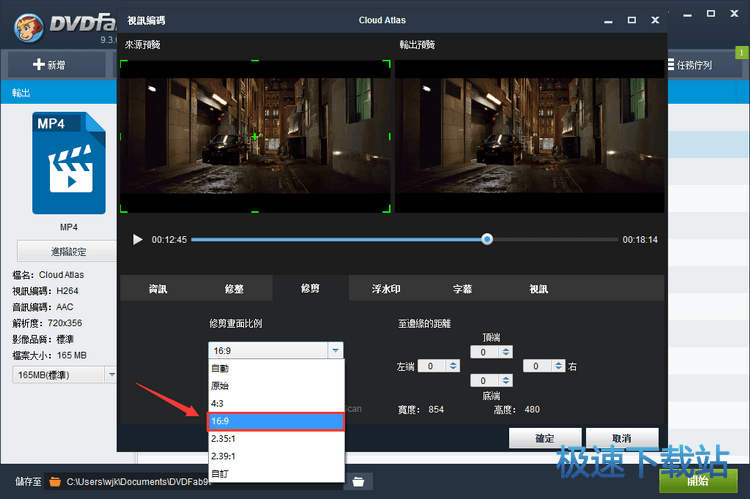Select 2.39:1 aspect ratio option
The image size is (750, 499).
(276, 456)
